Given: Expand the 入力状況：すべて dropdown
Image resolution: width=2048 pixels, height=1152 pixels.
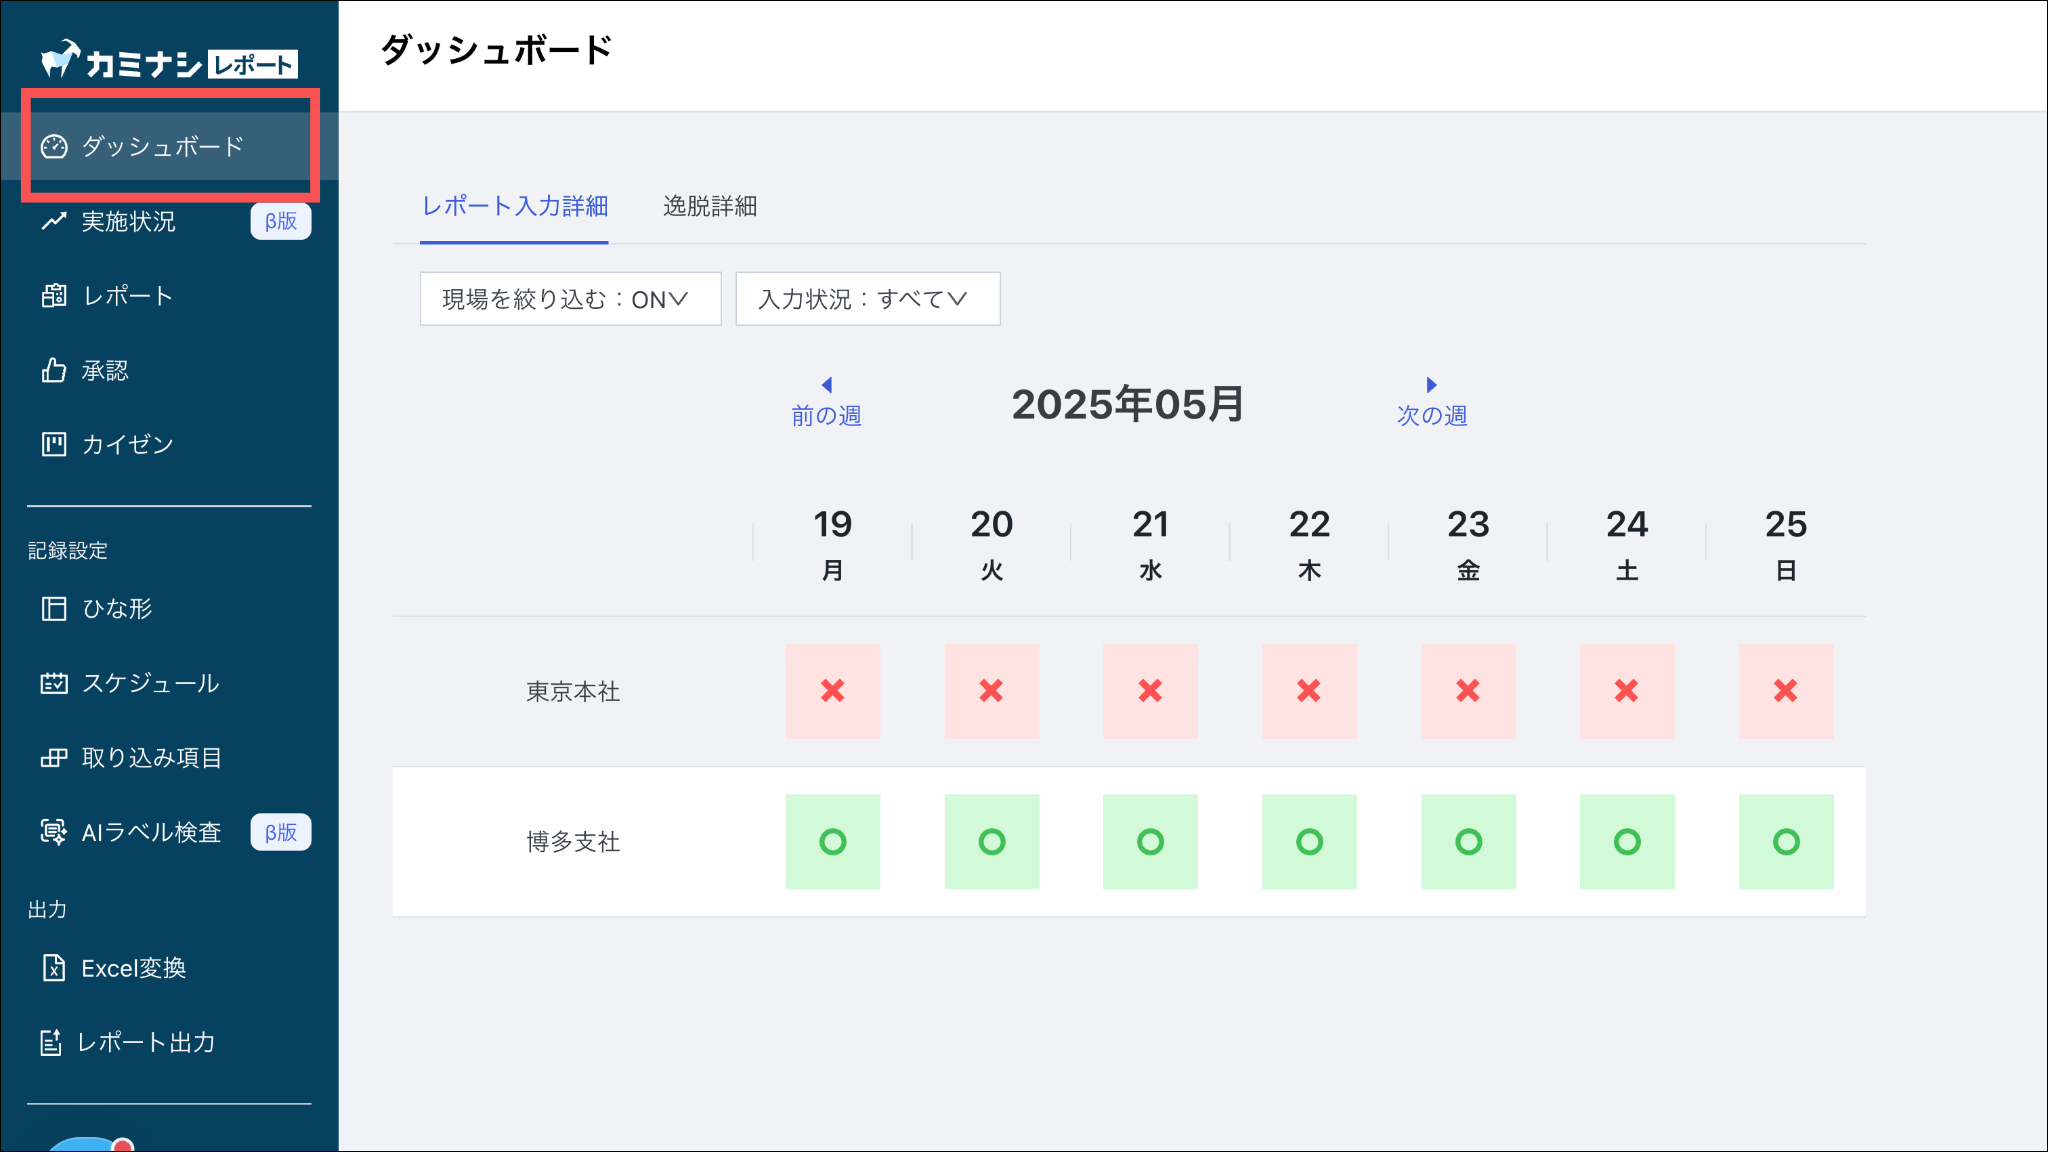Looking at the screenshot, I should tap(867, 299).
